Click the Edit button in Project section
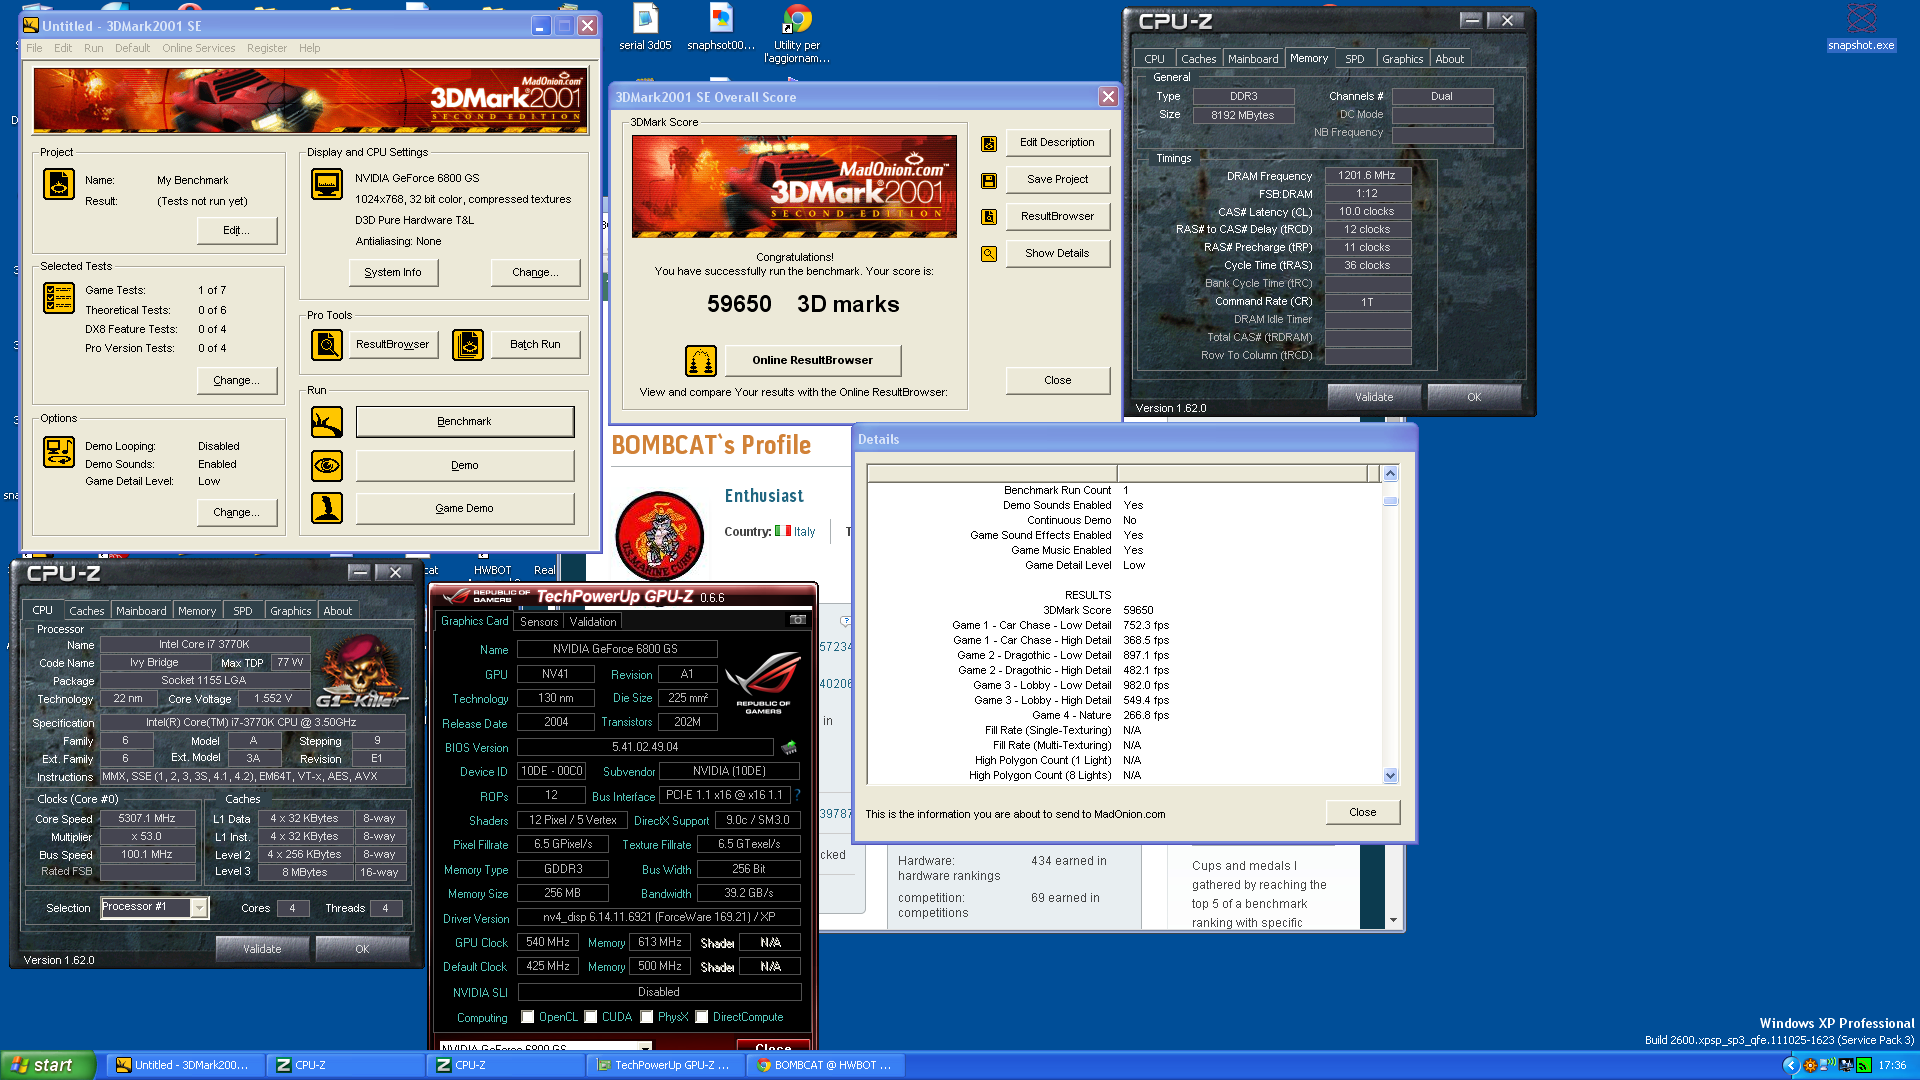The image size is (1920, 1080). click(x=237, y=231)
